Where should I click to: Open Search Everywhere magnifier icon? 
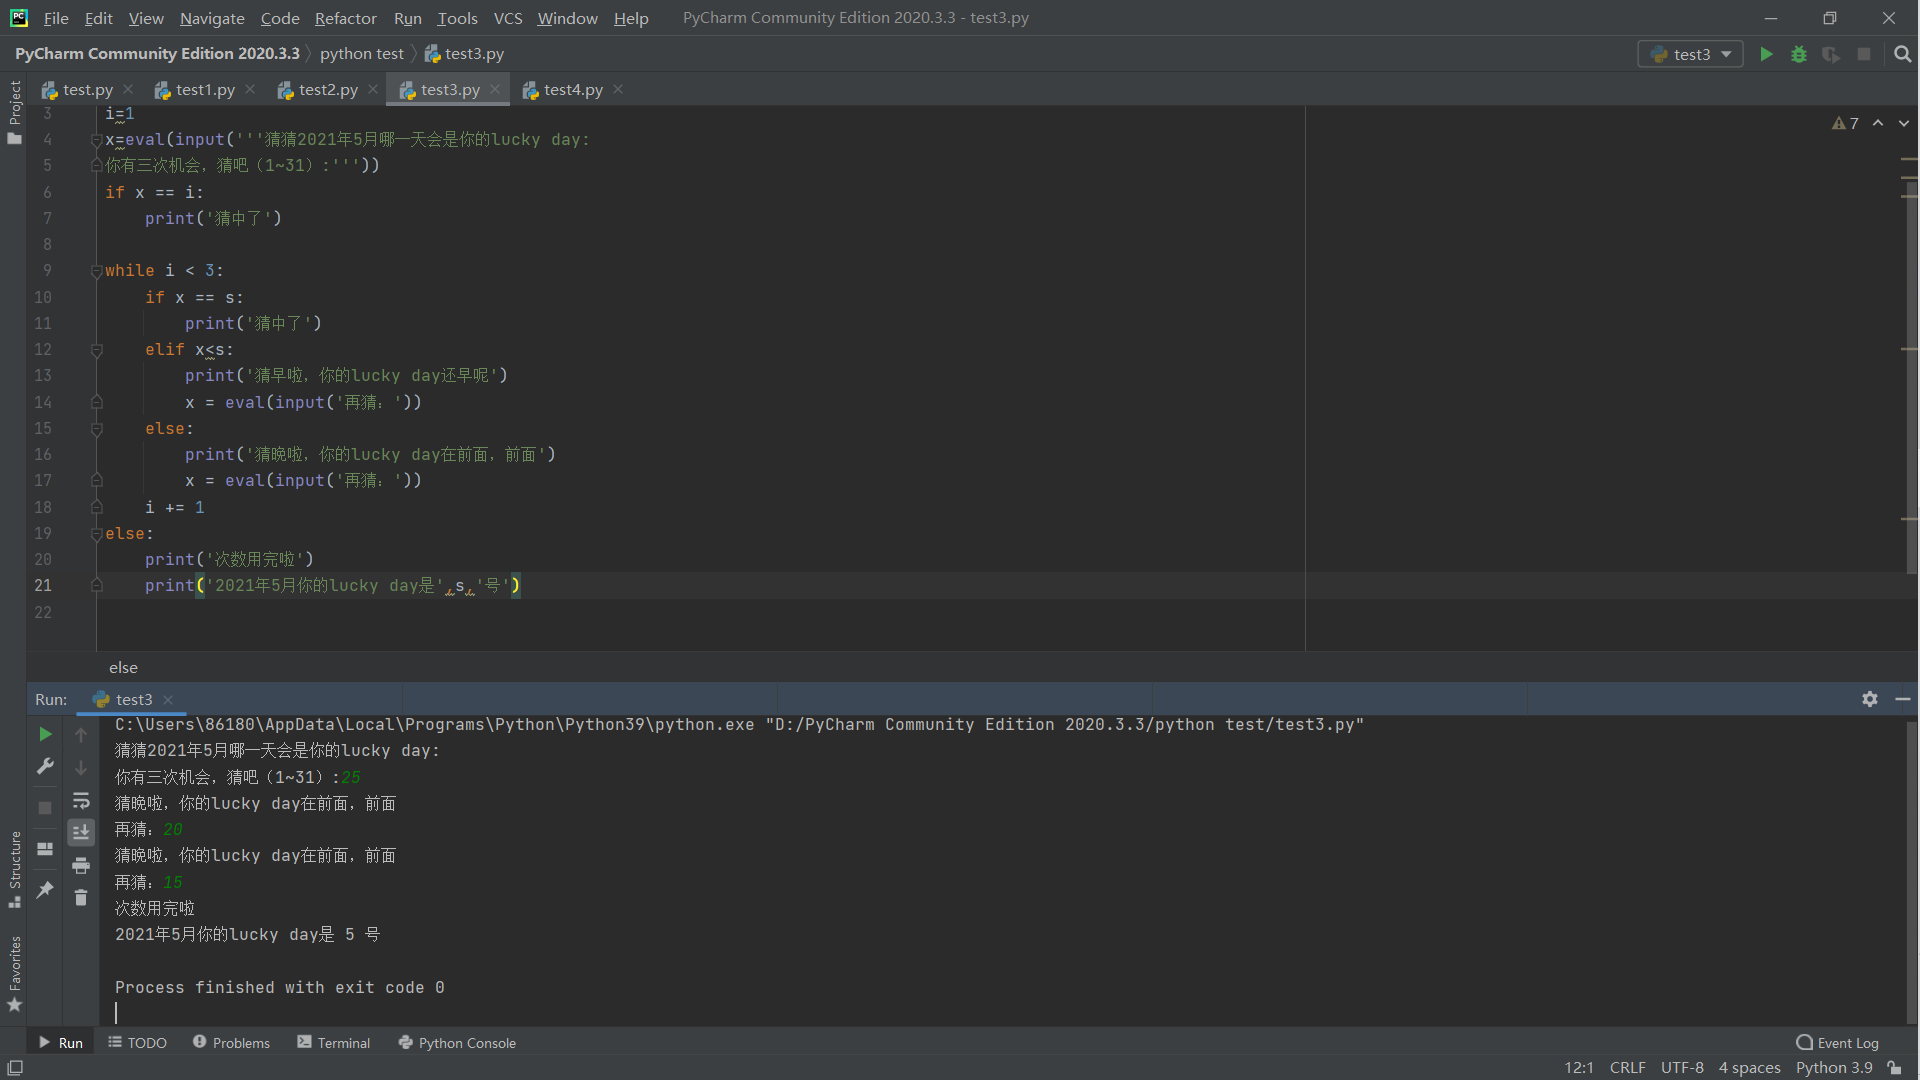point(1902,54)
